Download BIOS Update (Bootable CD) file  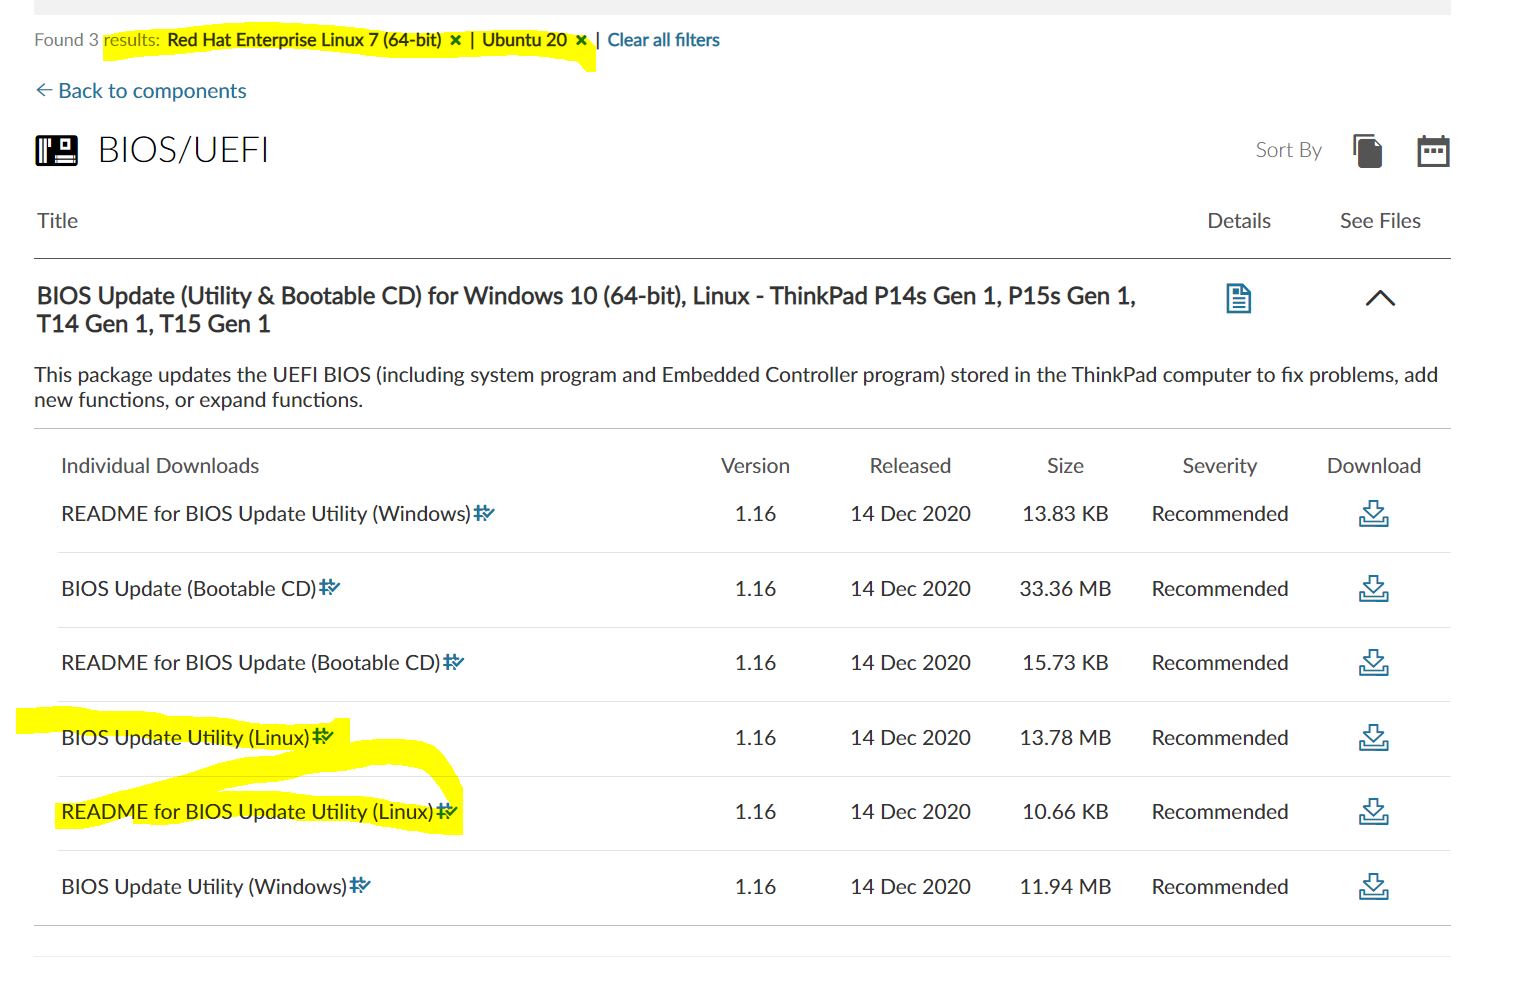(1373, 589)
